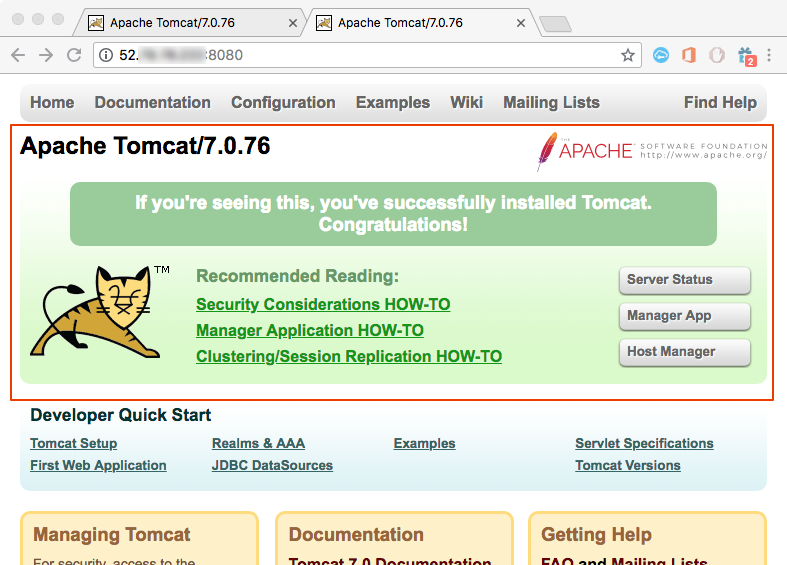Open the Tomcat Versions link
Viewport: 787px width, 565px height.
click(x=628, y=466)
